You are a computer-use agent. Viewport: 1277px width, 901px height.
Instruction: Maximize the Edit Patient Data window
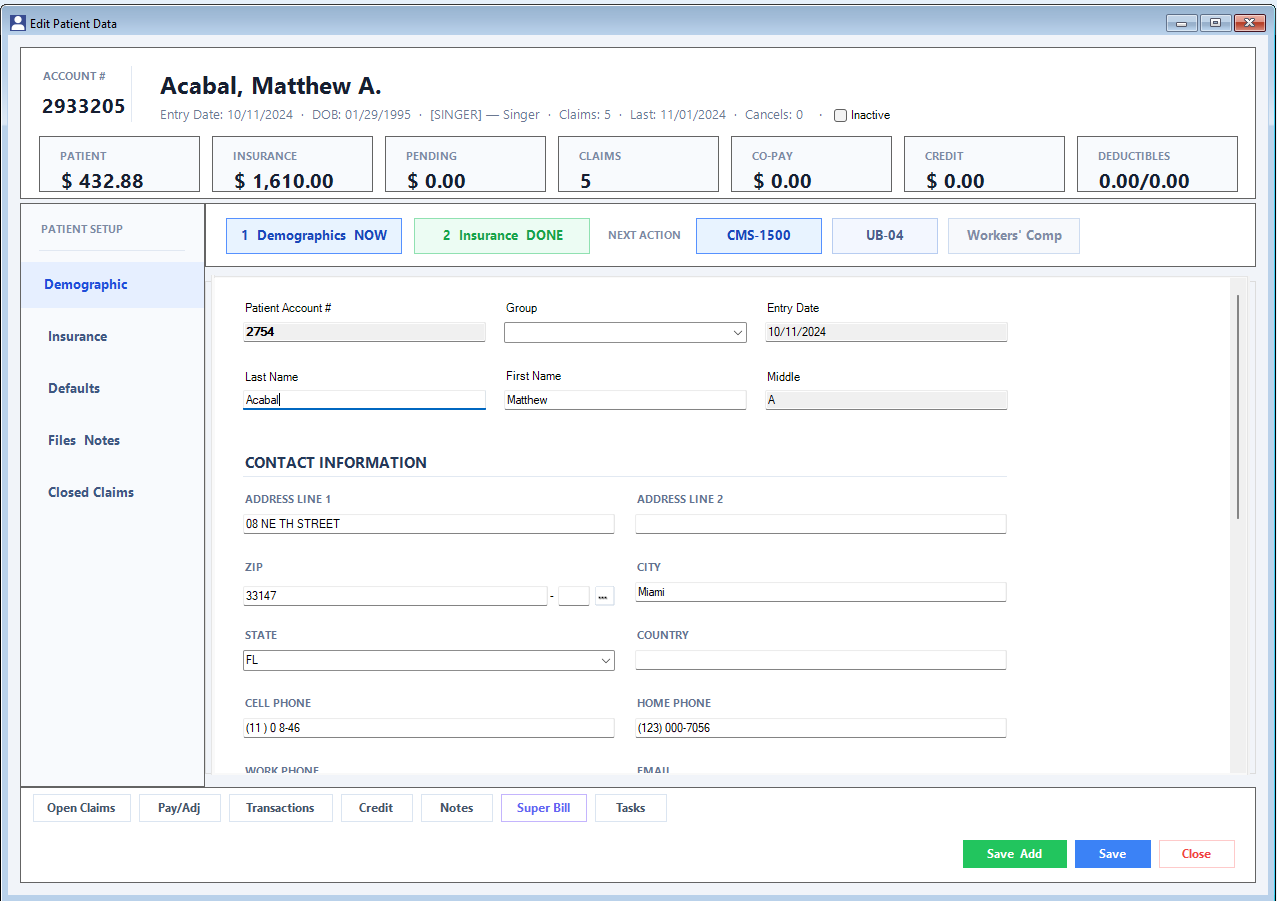[x=1215, y=22]
